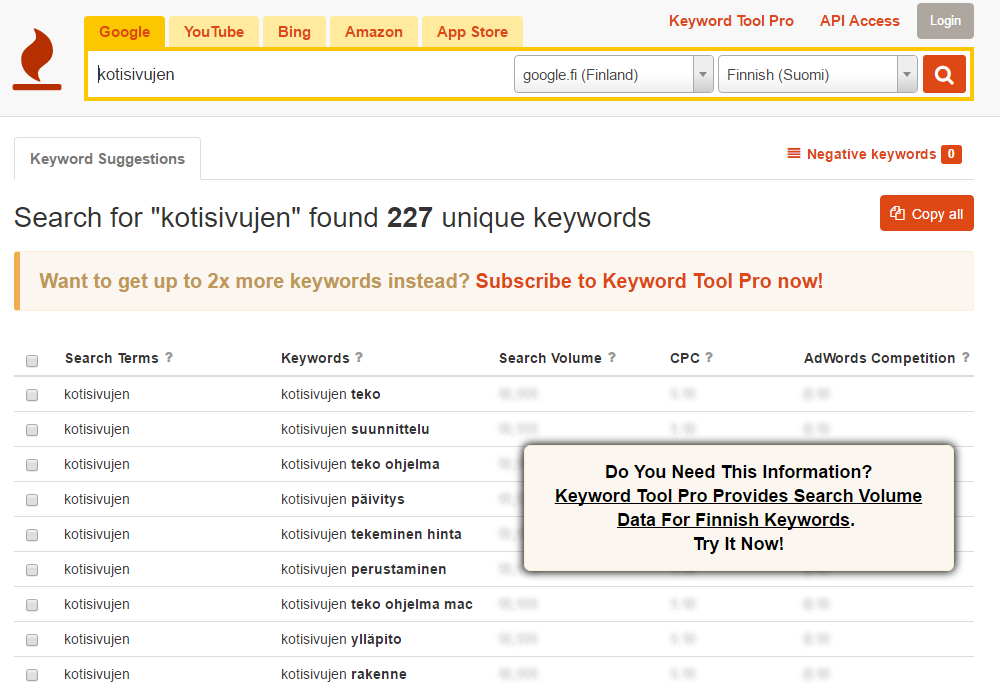1000x684 pixels.
Task: Switch to the Amazon tab
Action: (374, 32)
